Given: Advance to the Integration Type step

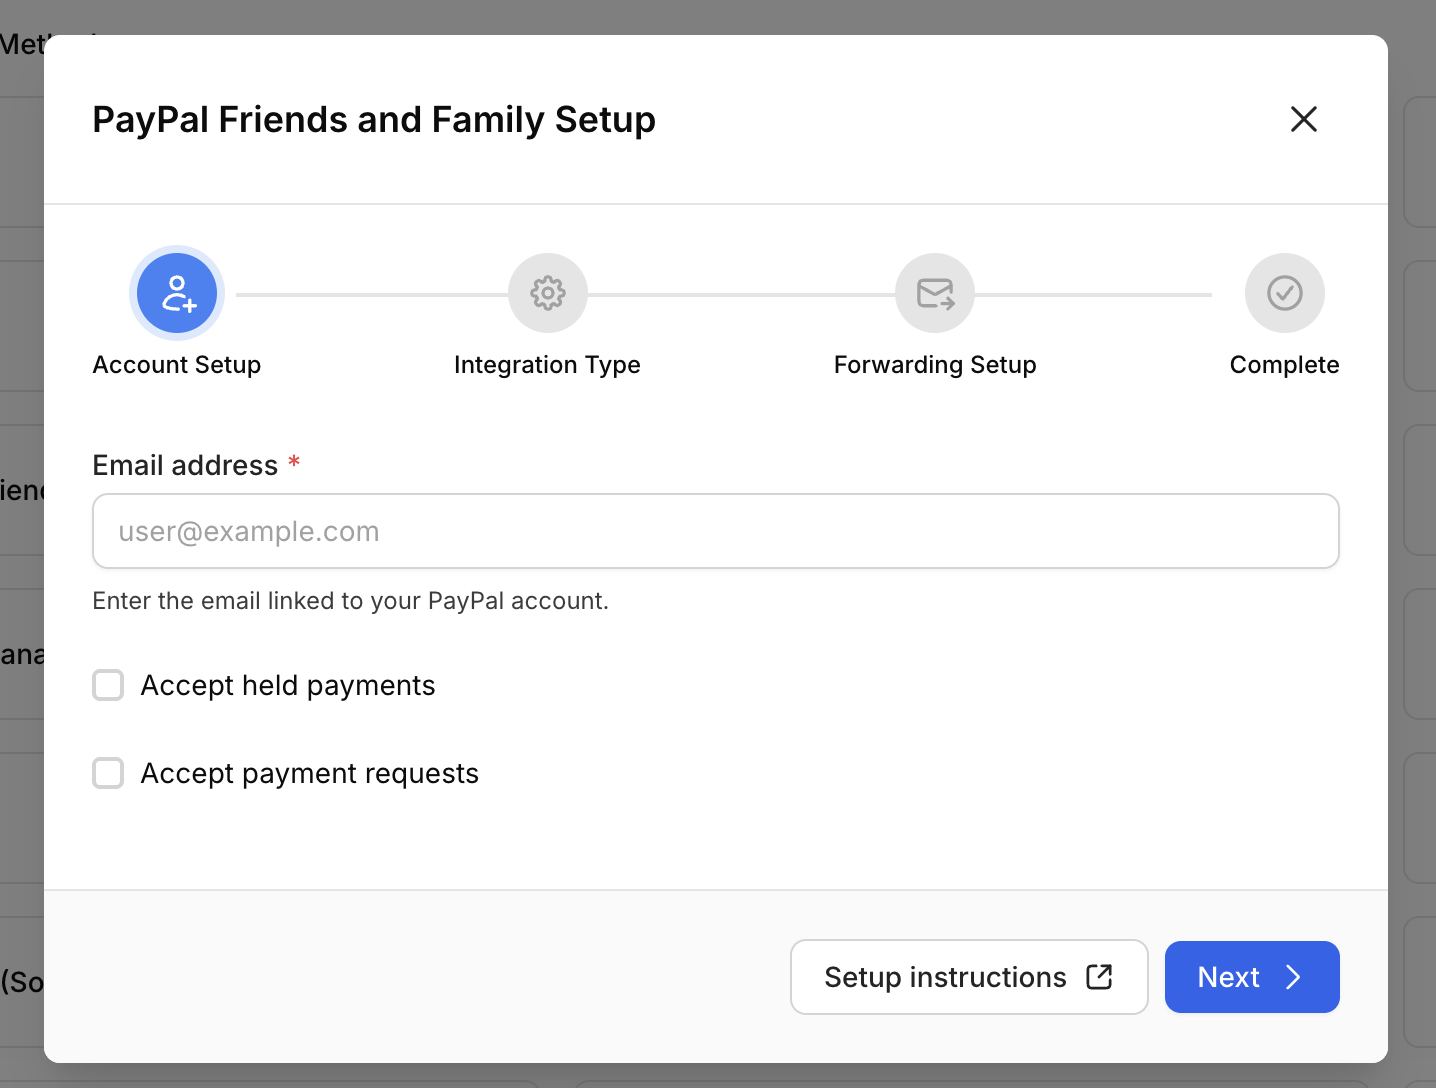Looking at the screenshot, I should 547,293.
